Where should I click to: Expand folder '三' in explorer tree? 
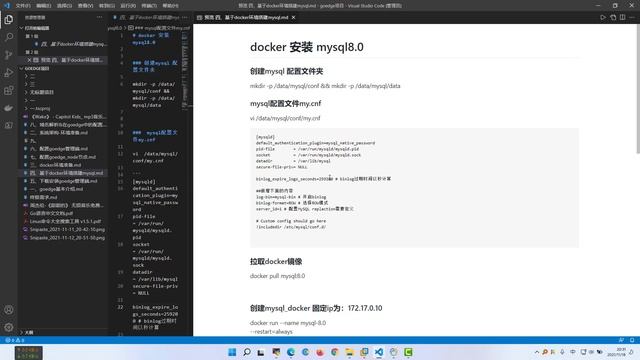[x=32, y=84]
